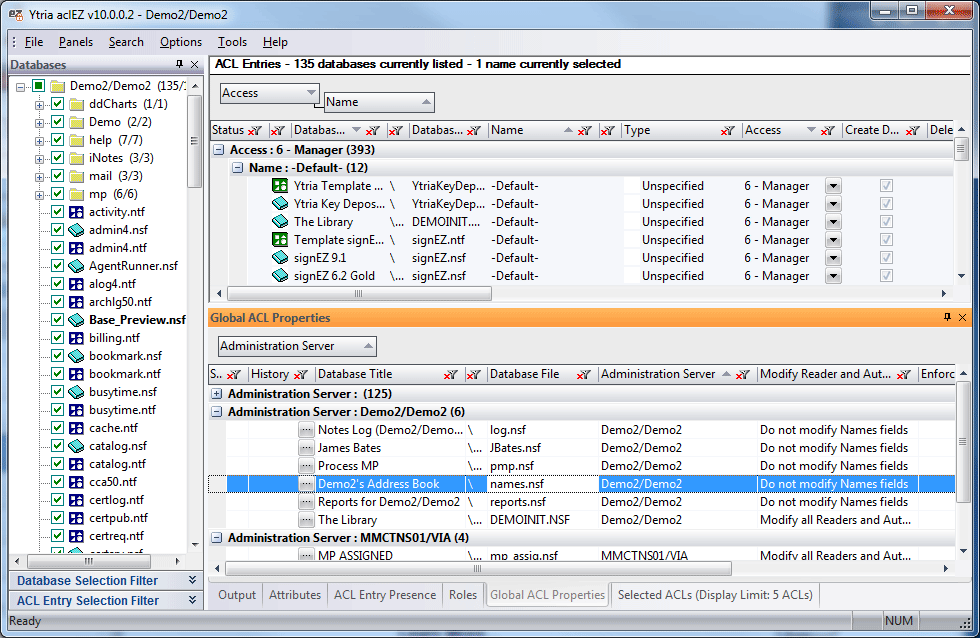980x638 pixels.
Task: Switch to the Roles tab
Action: point(462,595)
